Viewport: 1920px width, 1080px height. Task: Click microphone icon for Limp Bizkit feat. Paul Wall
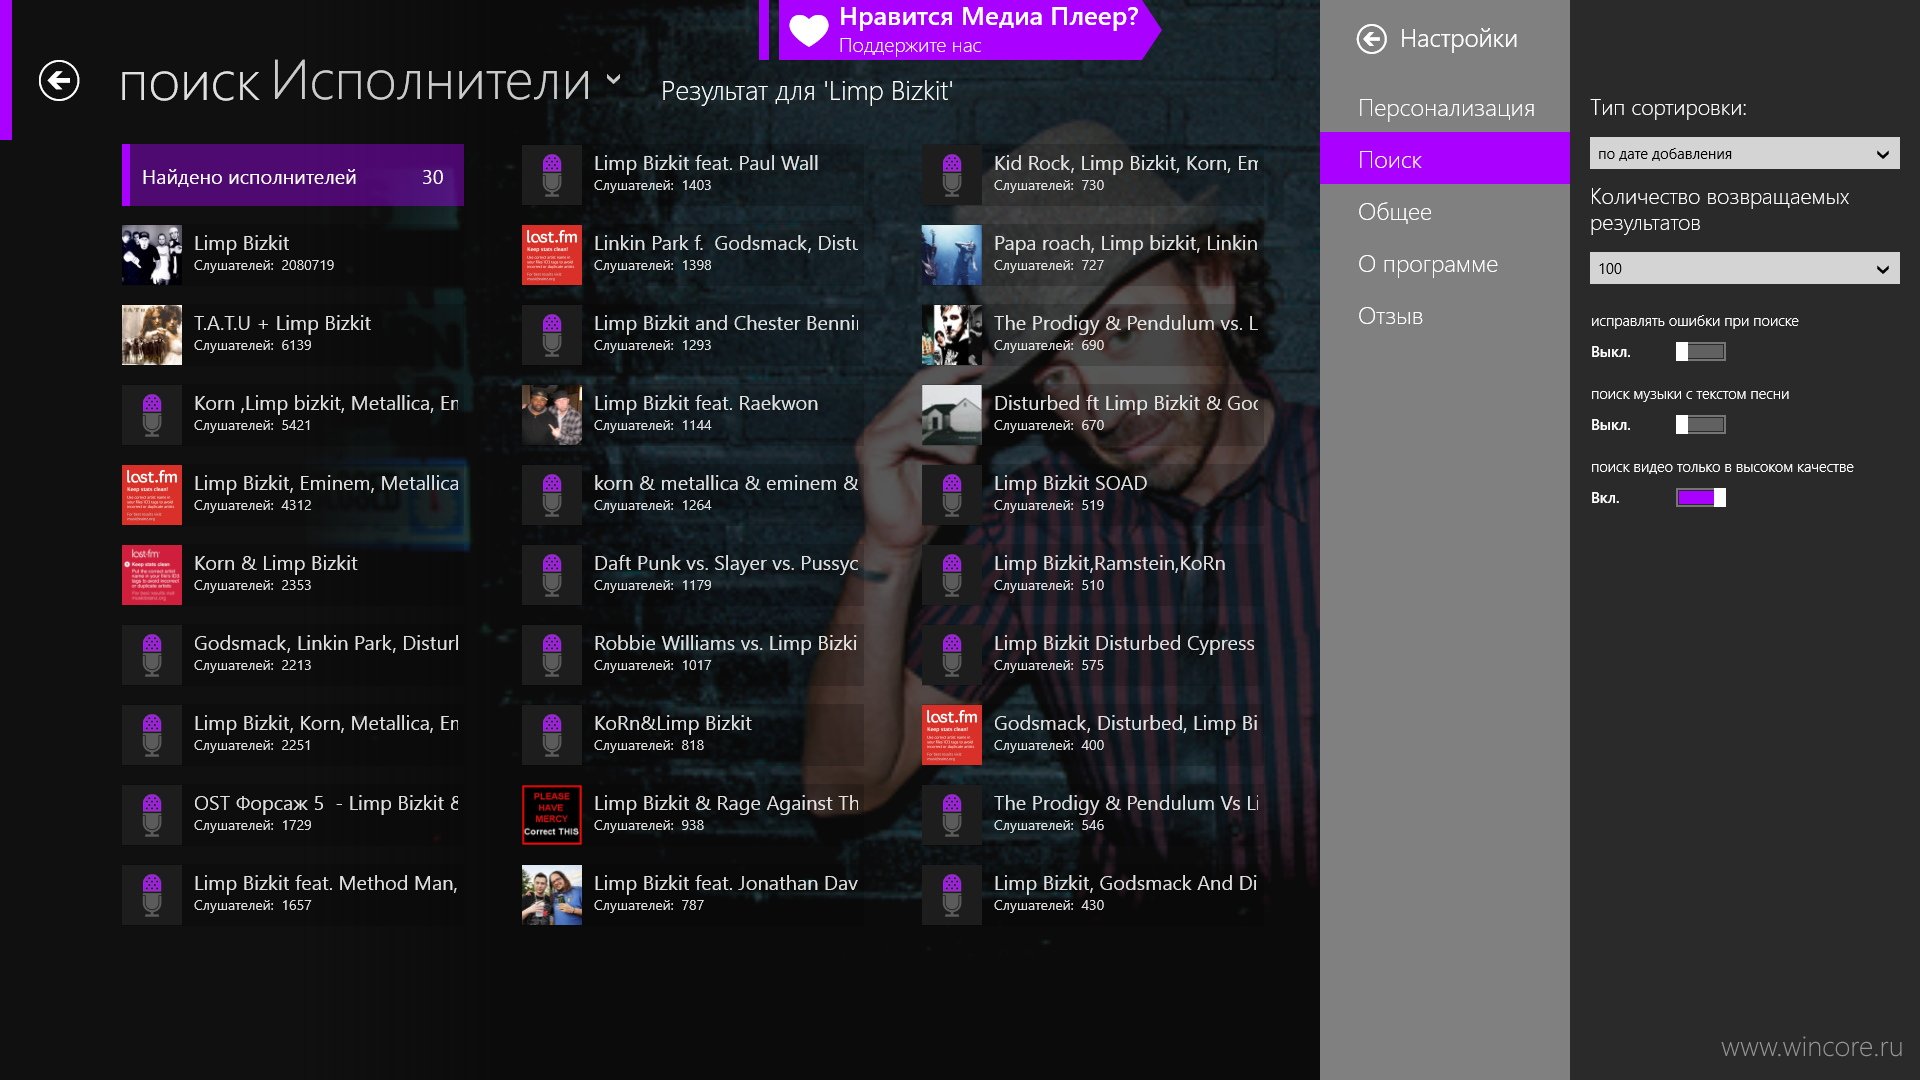pos(552,175)
